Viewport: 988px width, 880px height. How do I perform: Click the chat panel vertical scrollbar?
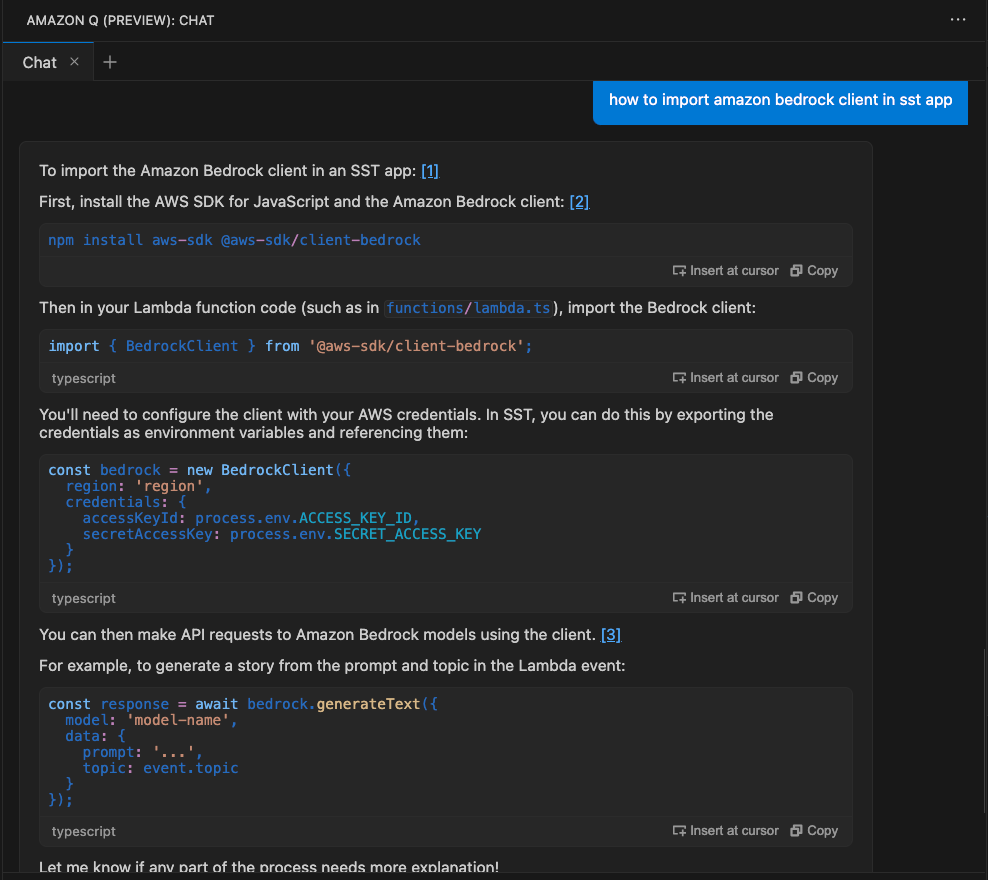click(x=984, y=731)
